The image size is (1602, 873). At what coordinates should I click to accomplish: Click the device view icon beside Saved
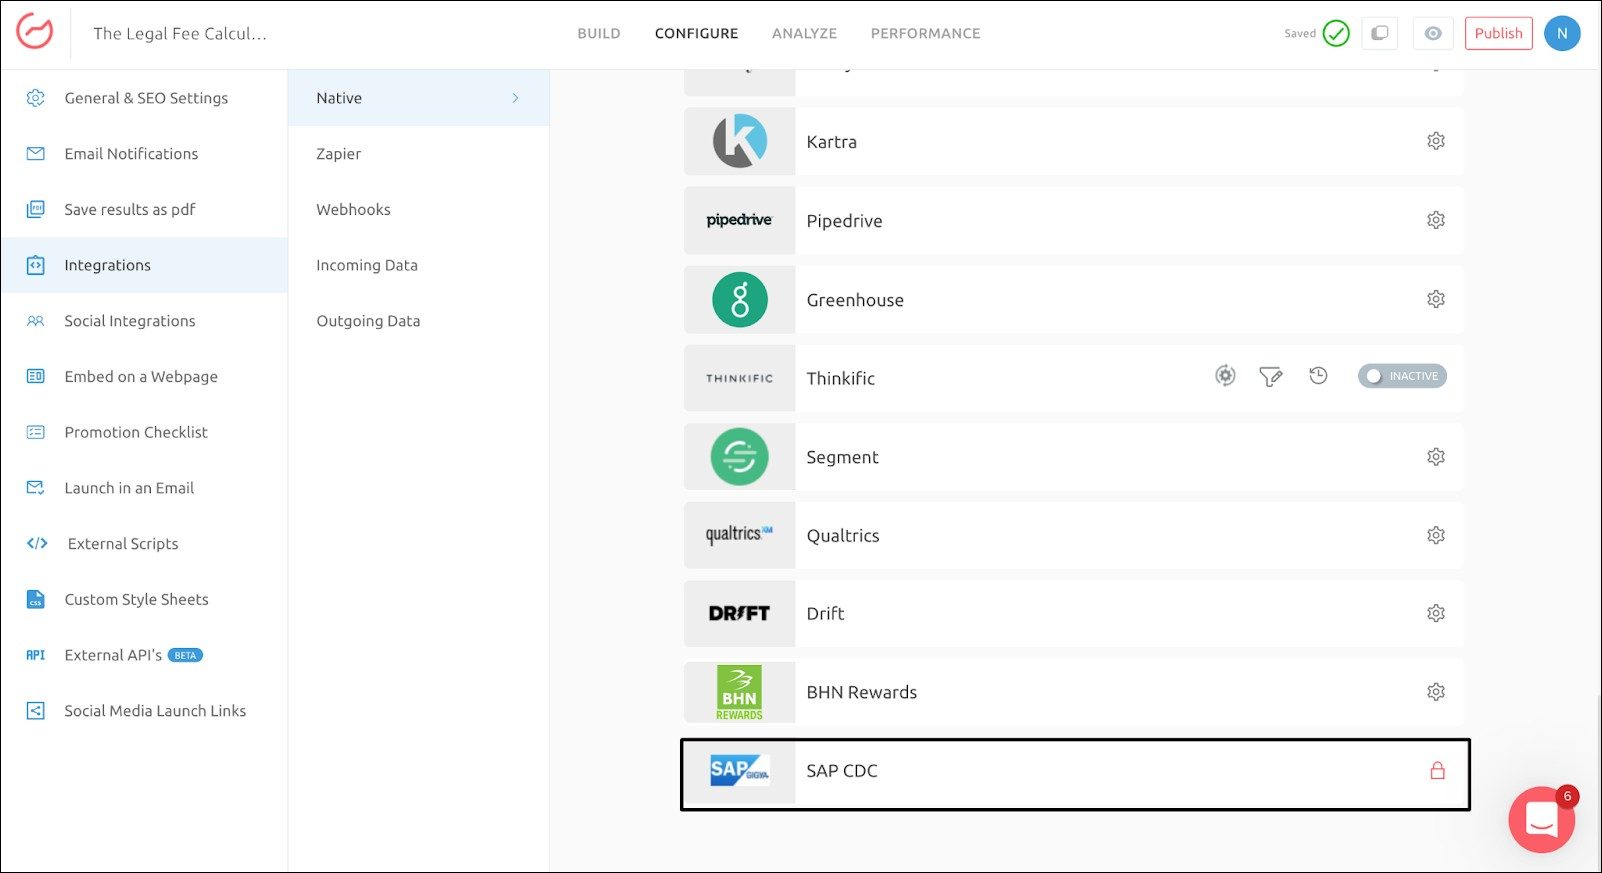click(x=1379, y=33)
